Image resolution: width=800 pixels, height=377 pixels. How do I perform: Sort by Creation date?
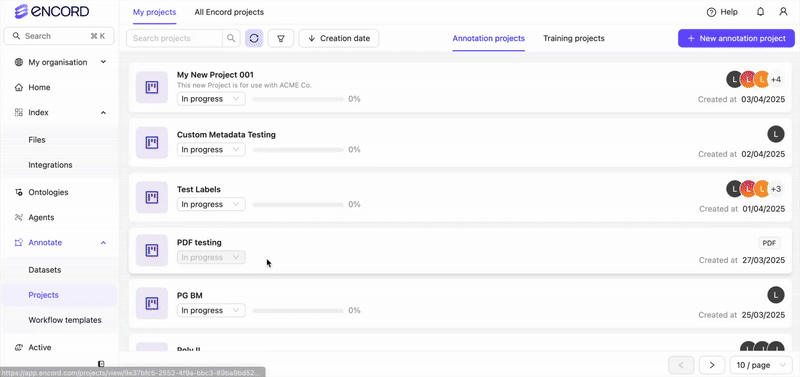click(x=339, y=38)
